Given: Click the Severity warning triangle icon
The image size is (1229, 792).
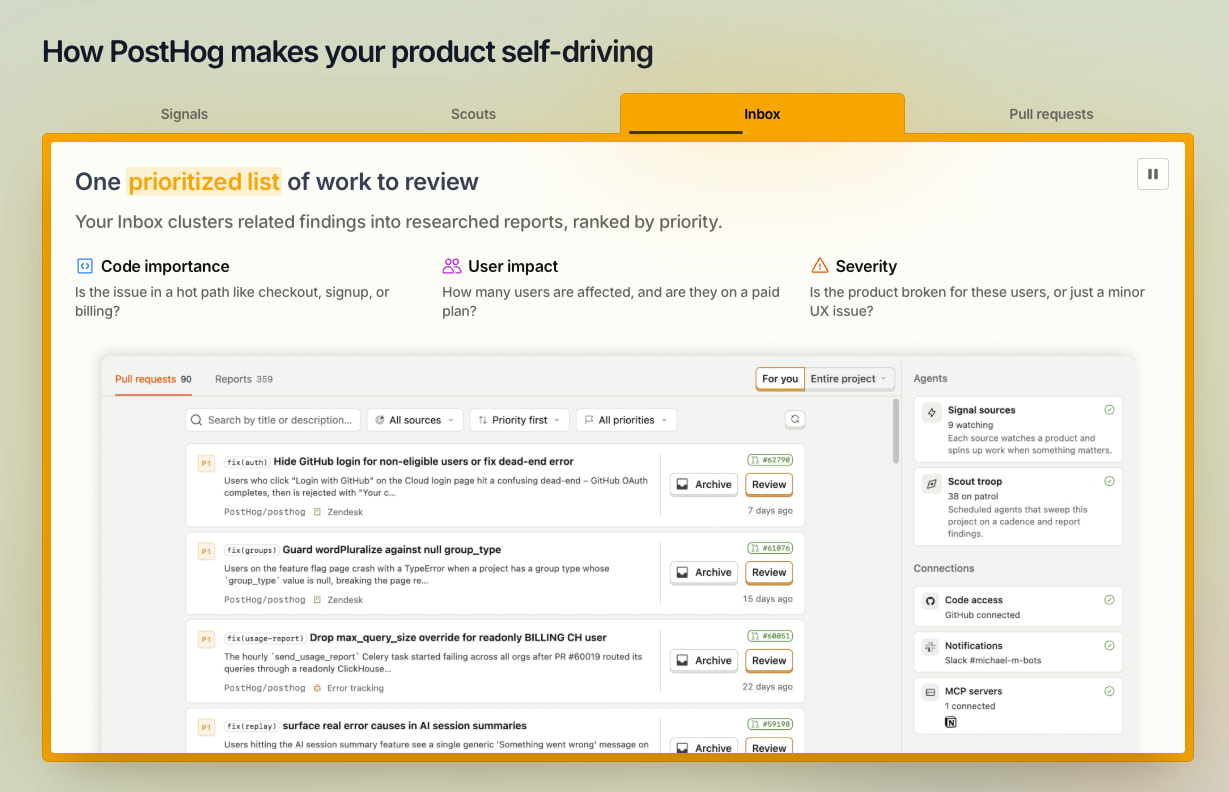Looking at the screenshot, I should (820, 265).
